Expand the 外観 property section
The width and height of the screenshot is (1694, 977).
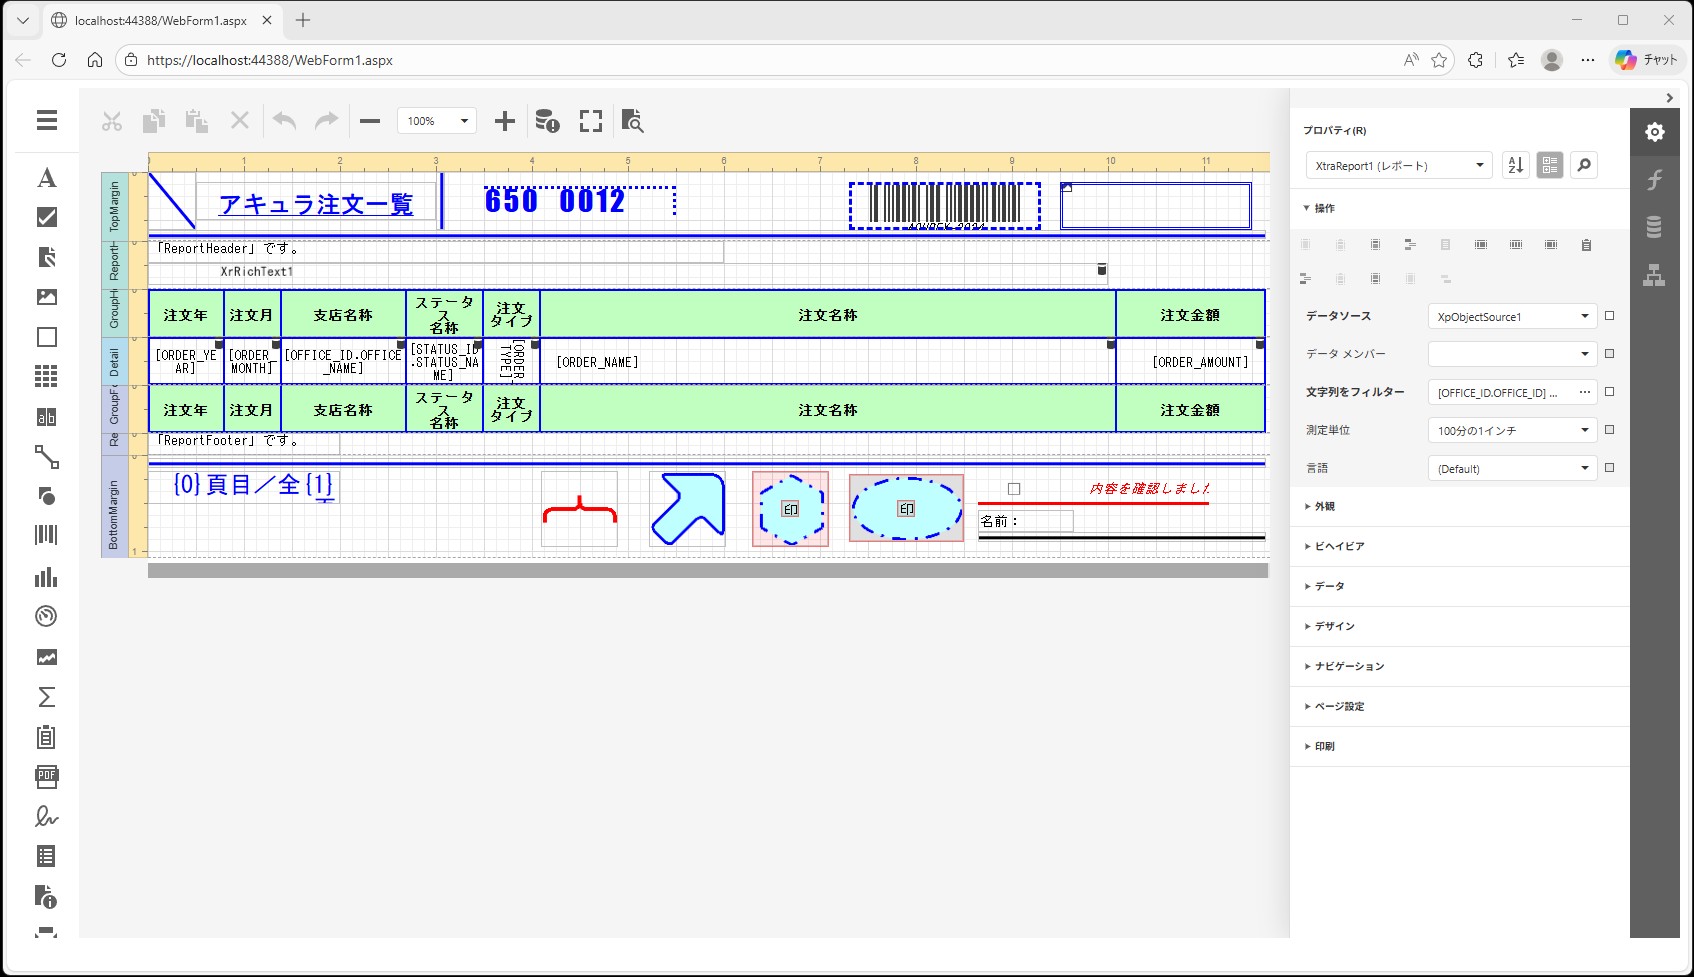[x=1325, y=507]
